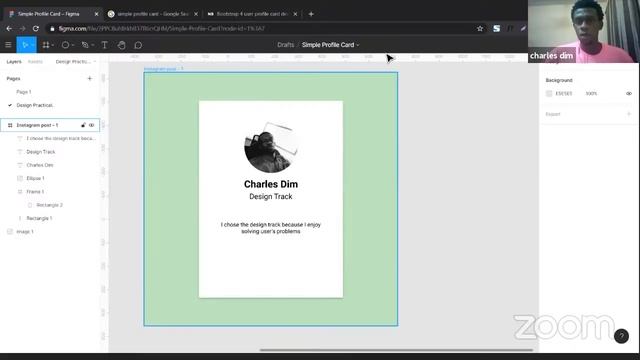Image resolution: width=640 pixels, height=360 pixels.
Task: Select the Move tool
Action: point(24,45)
